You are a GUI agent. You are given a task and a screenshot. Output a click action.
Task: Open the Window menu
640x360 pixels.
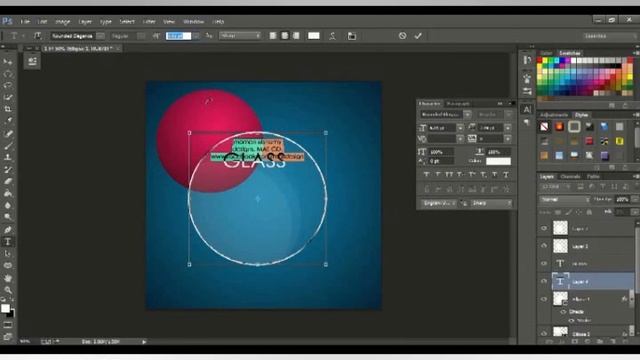[193, 22]
